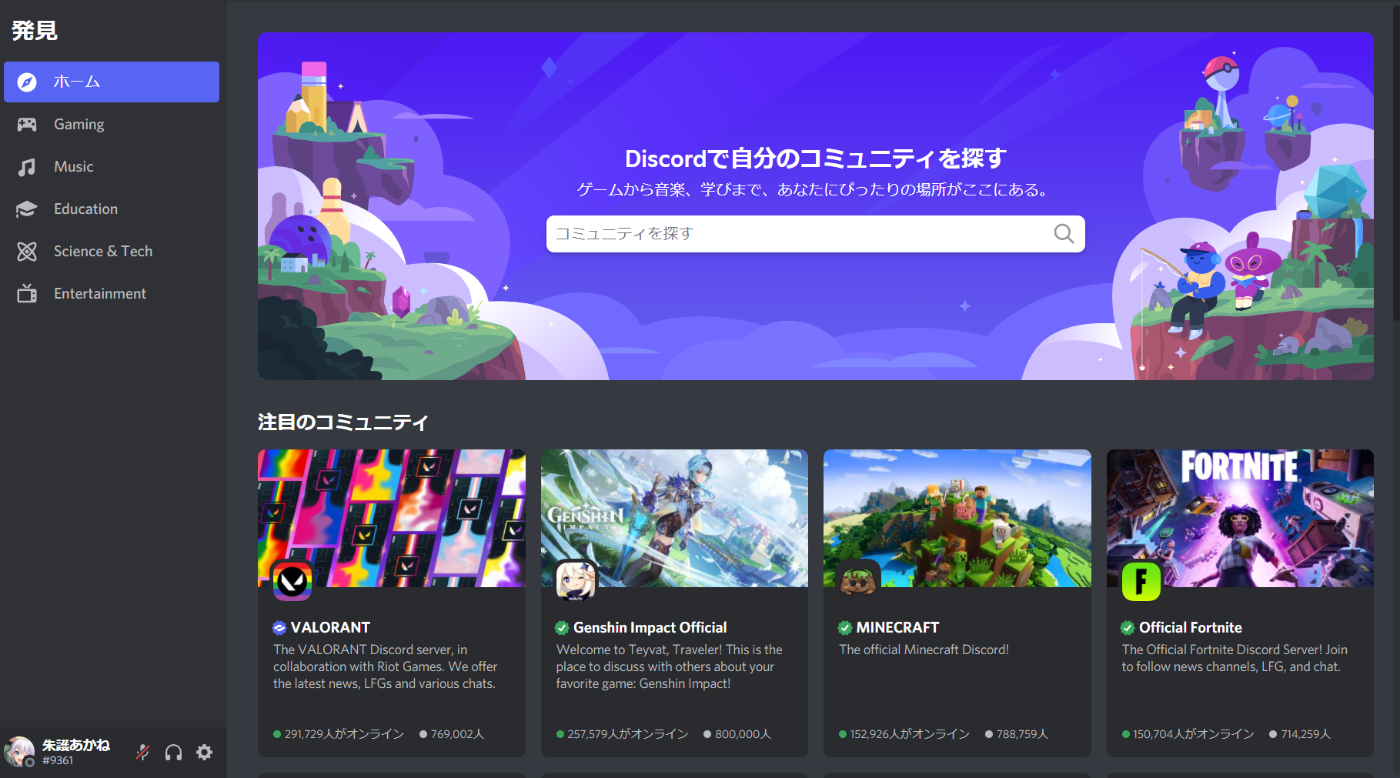Click Official Fortnite title

click(x=1191, y=628)
